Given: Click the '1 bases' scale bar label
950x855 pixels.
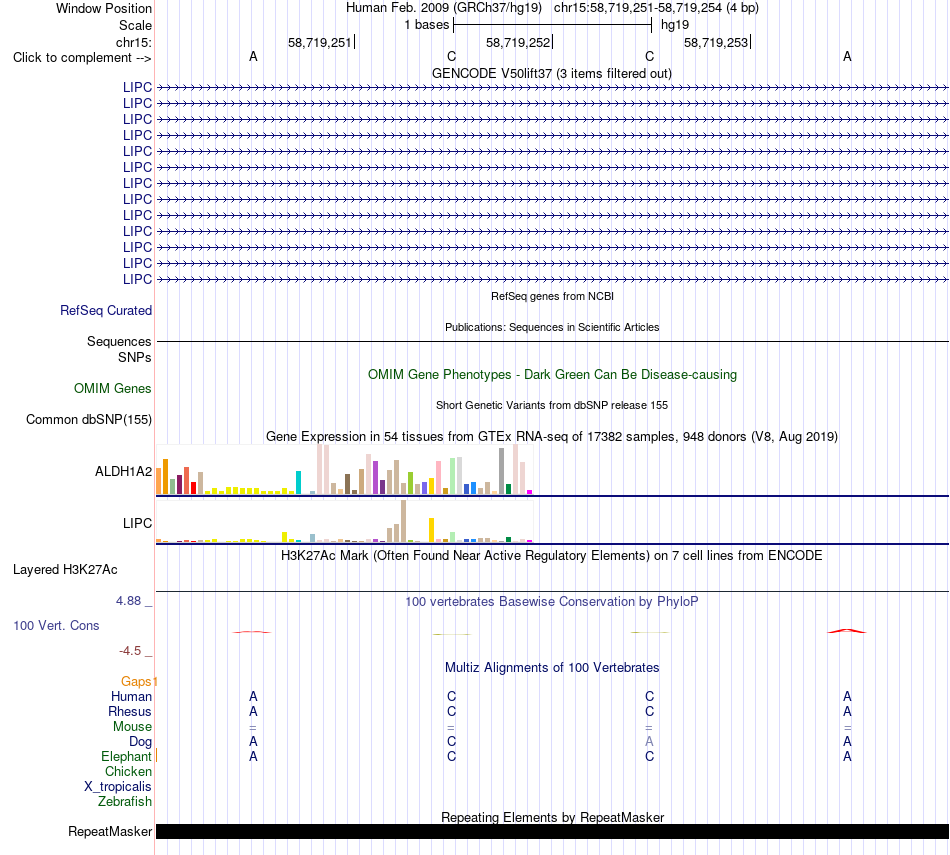Looking at the screenshot, I should [x=427, y=25].
